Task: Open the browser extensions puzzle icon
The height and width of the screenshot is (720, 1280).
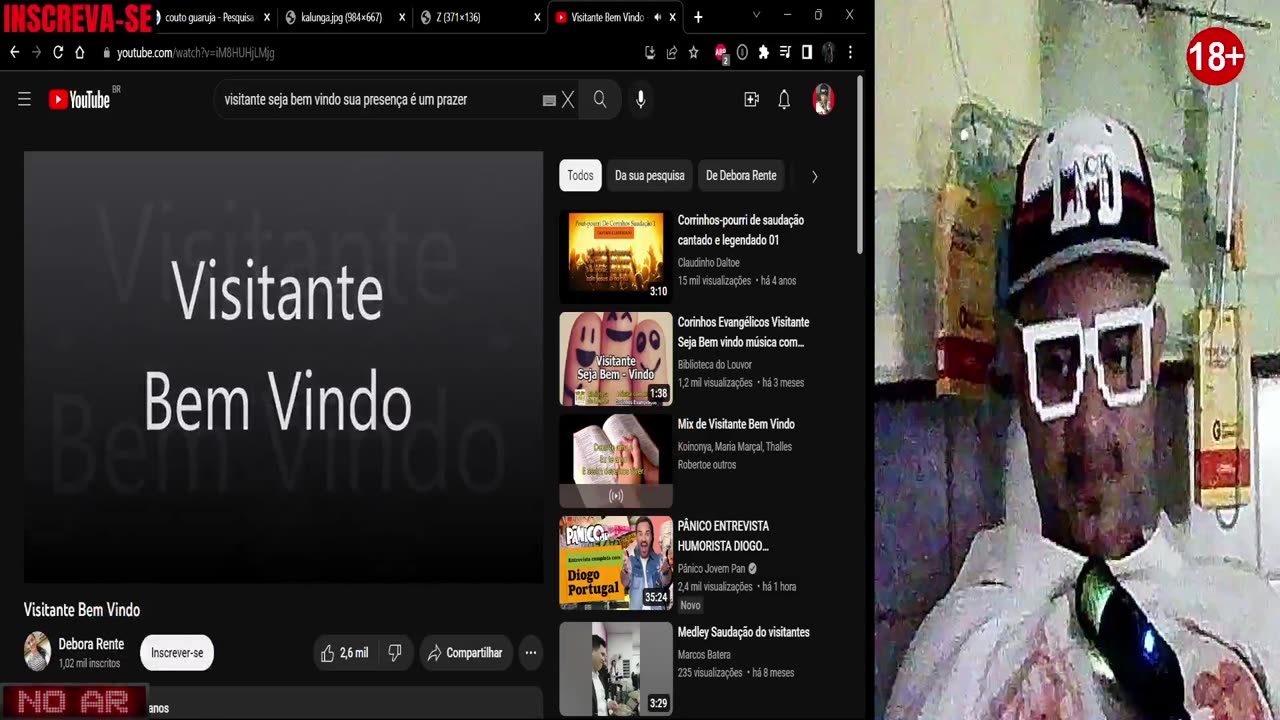Action: tap(764, 52)
